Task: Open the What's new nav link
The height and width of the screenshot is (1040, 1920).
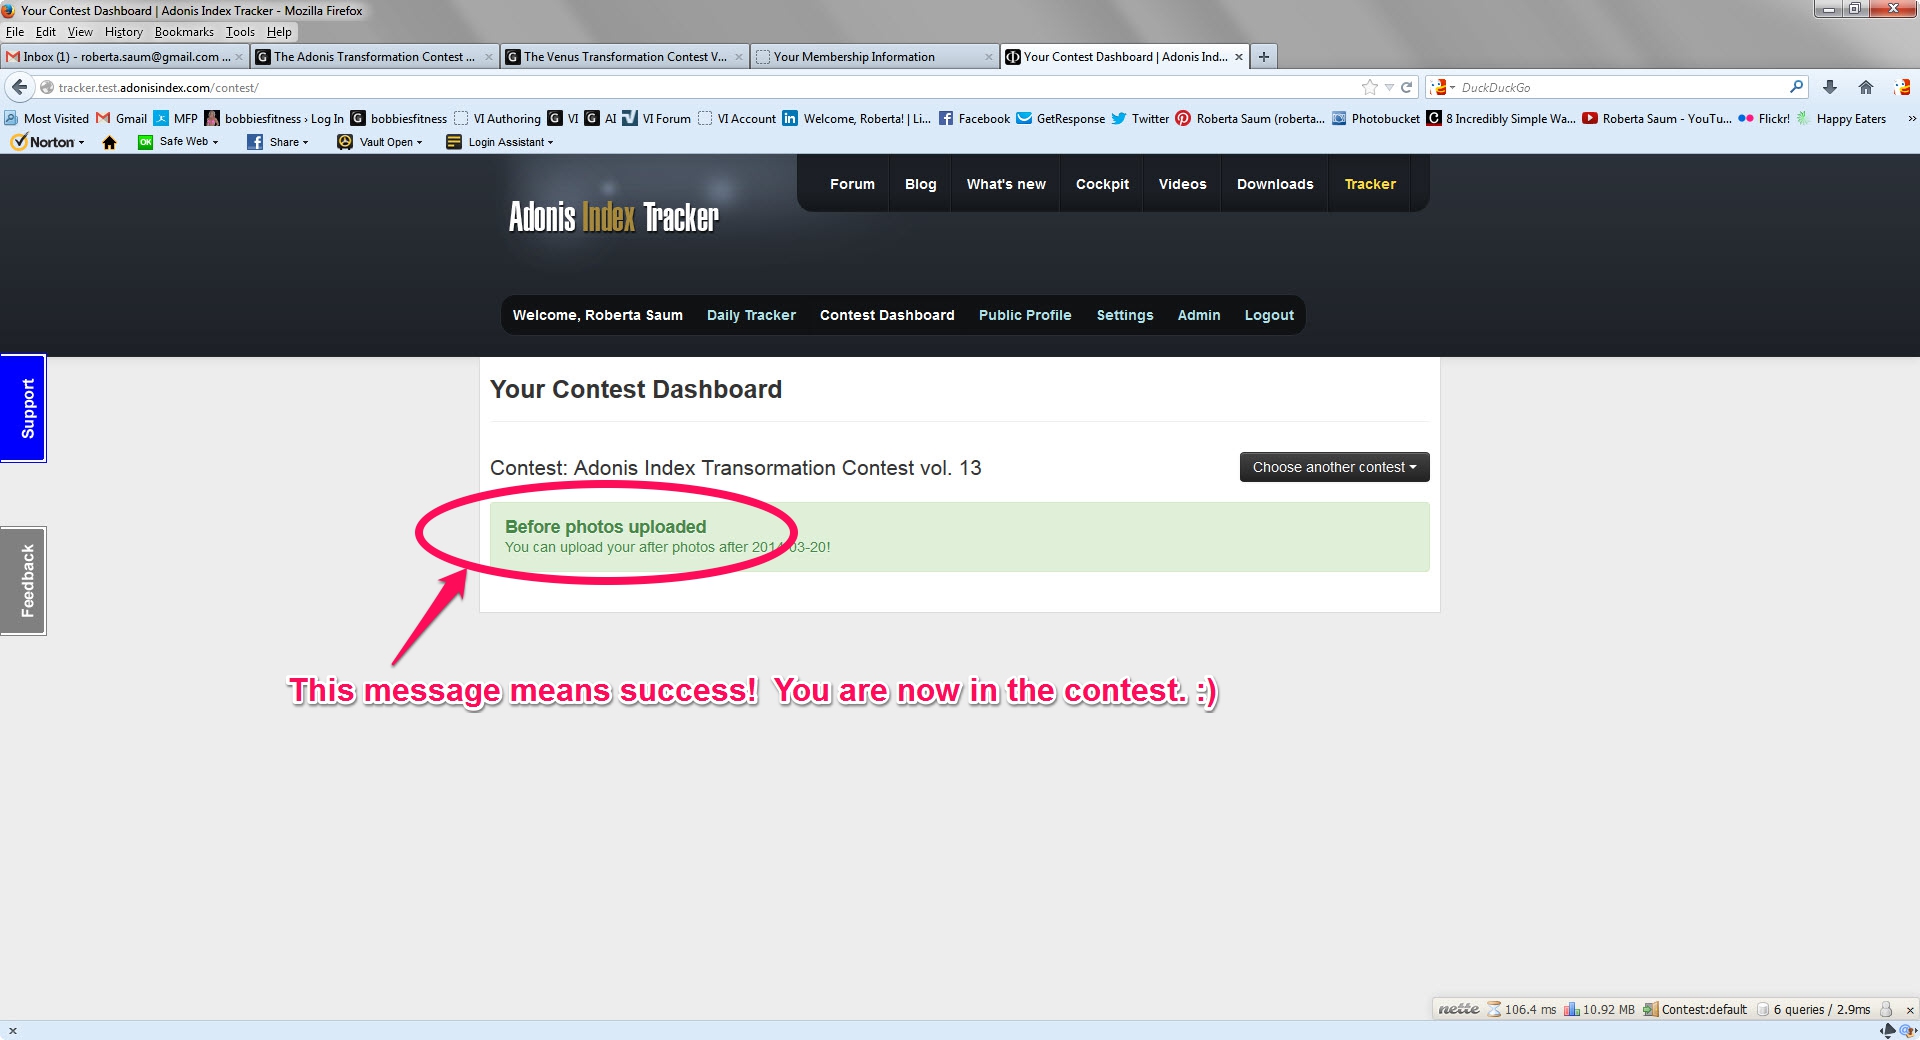Action: point(1006,184)
